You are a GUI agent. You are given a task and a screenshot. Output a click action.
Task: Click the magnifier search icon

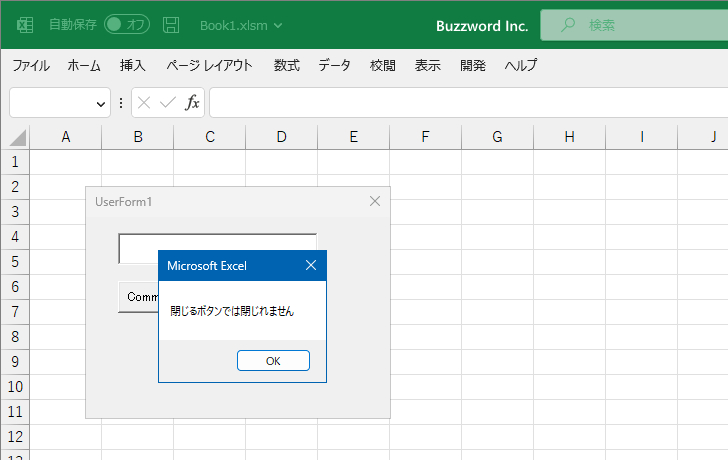pyautogui.click(x=567, y=25)
